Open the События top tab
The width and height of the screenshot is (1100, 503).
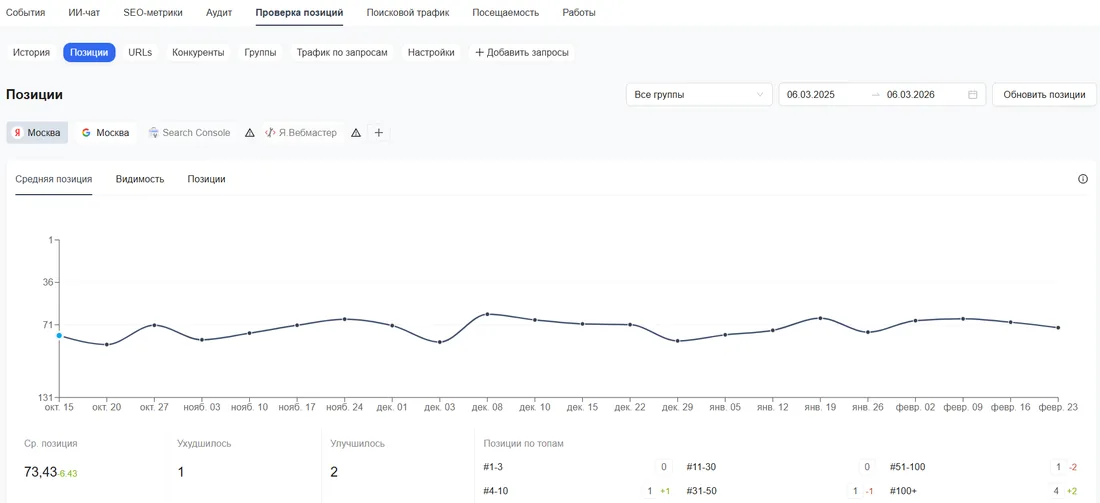tap(25, 13)
